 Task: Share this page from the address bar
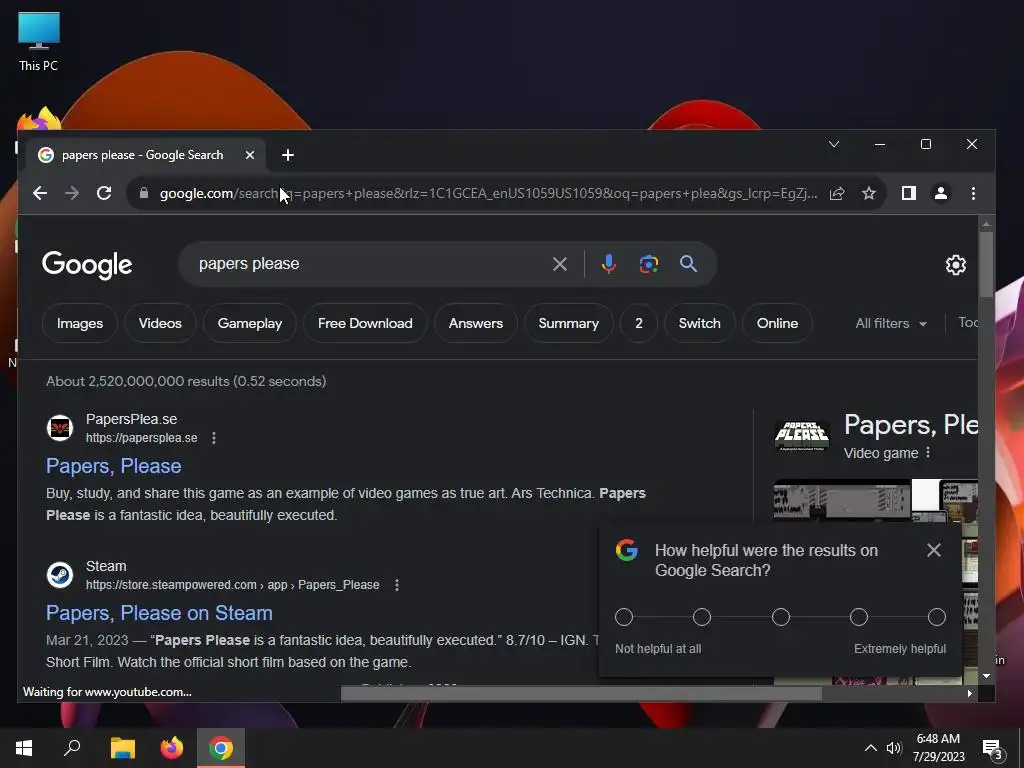(x=837, y=193)
